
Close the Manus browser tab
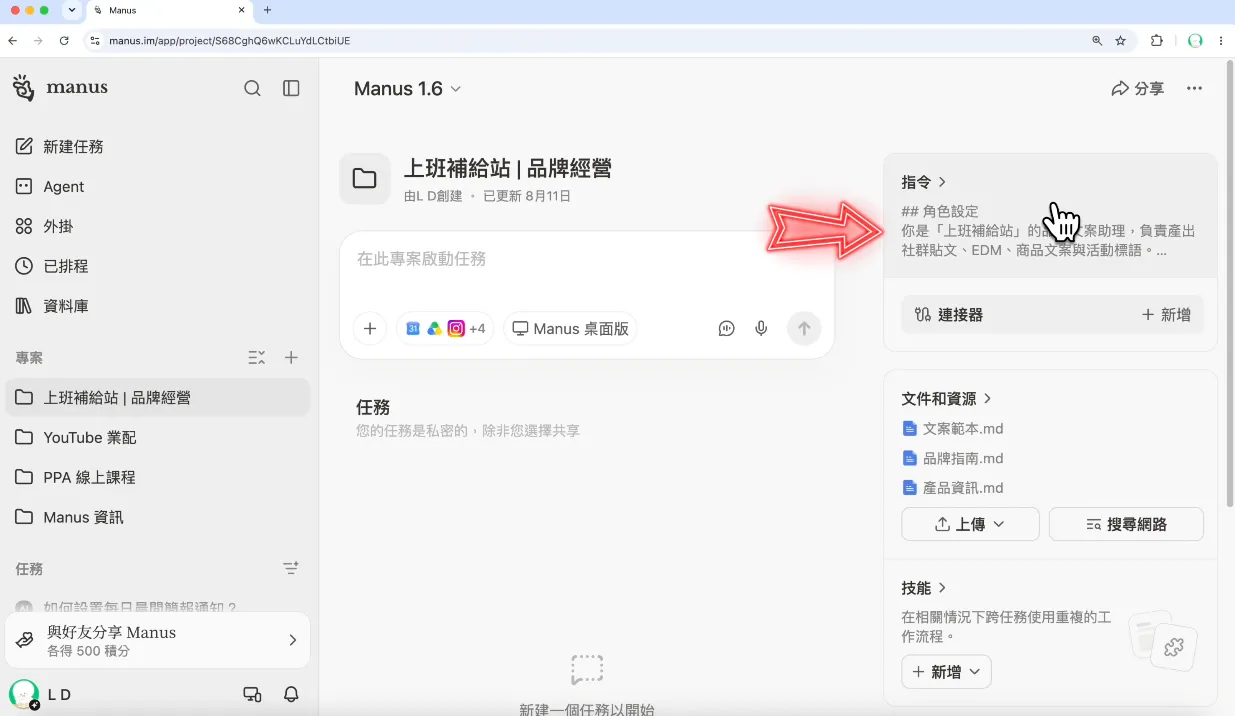[242, 10]
